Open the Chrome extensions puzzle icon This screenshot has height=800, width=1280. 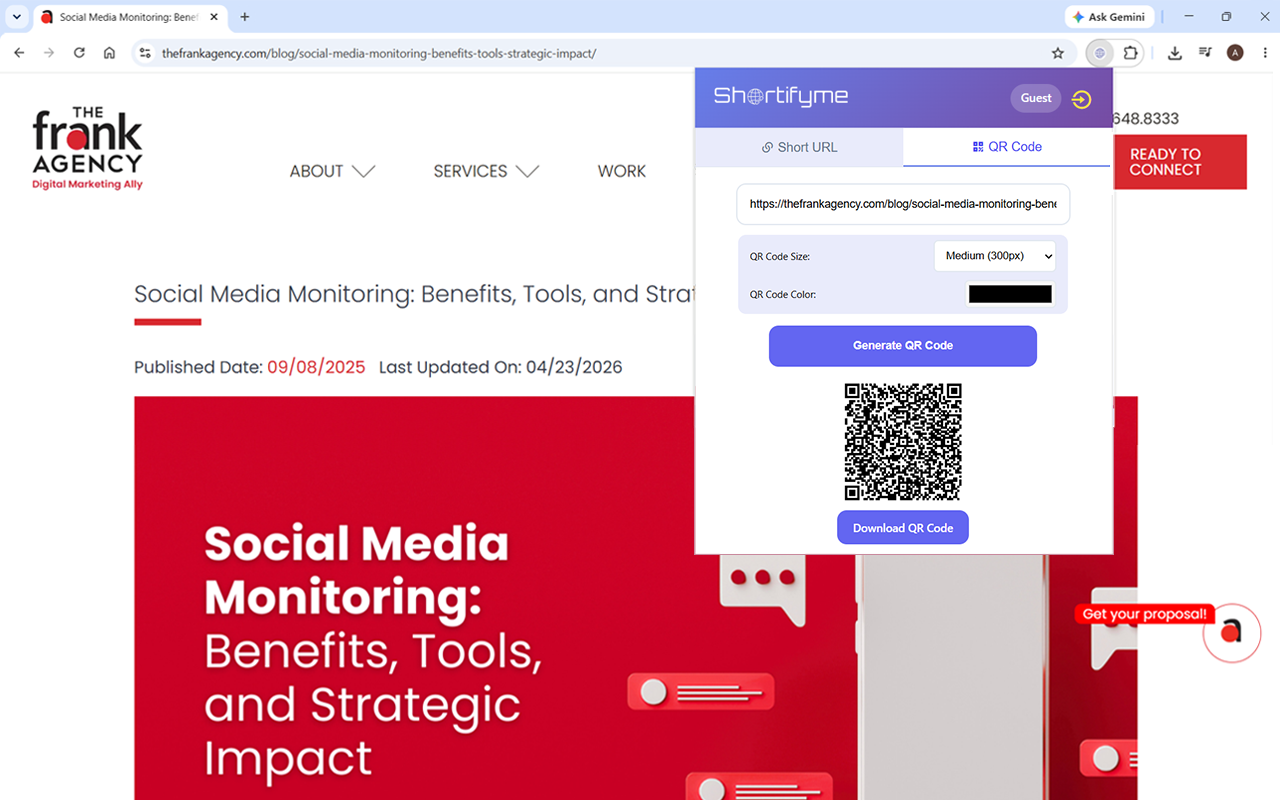point(1131,53)
